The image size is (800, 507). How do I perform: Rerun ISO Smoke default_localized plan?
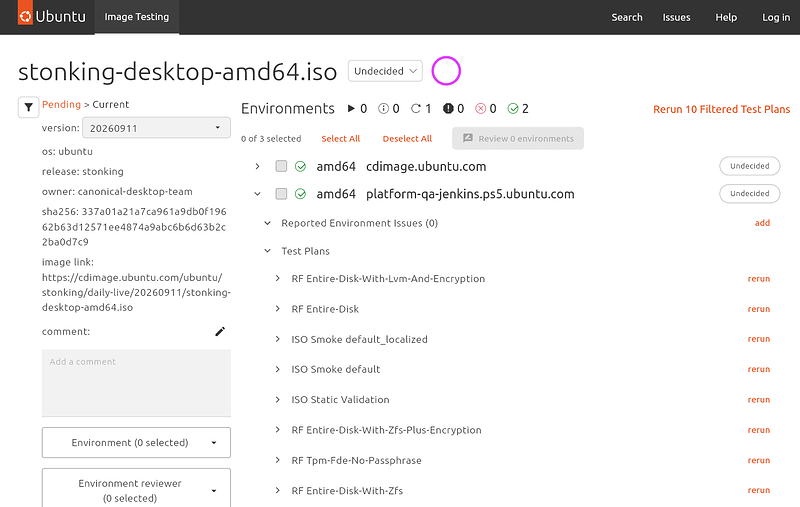pyautogui.click(x=759, y=339)
